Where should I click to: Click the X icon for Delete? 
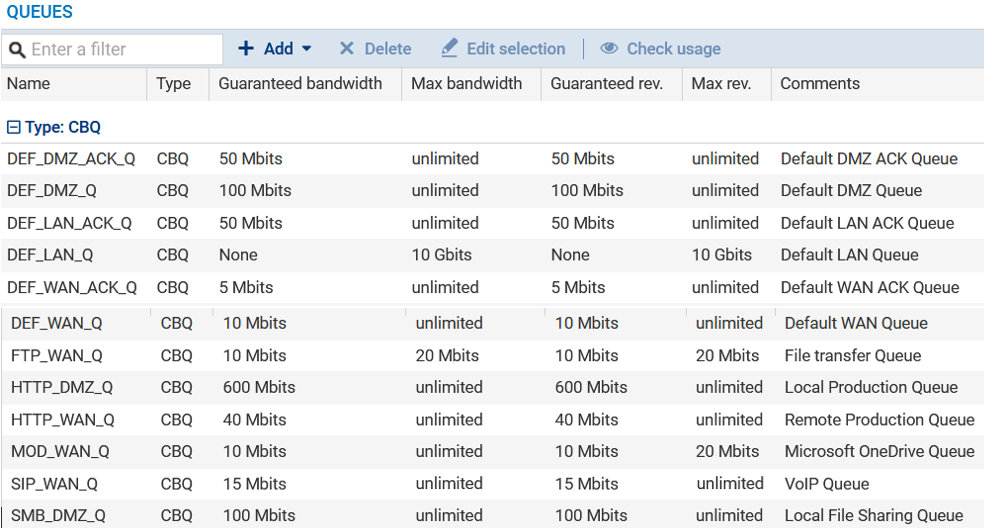coord(347,48)
